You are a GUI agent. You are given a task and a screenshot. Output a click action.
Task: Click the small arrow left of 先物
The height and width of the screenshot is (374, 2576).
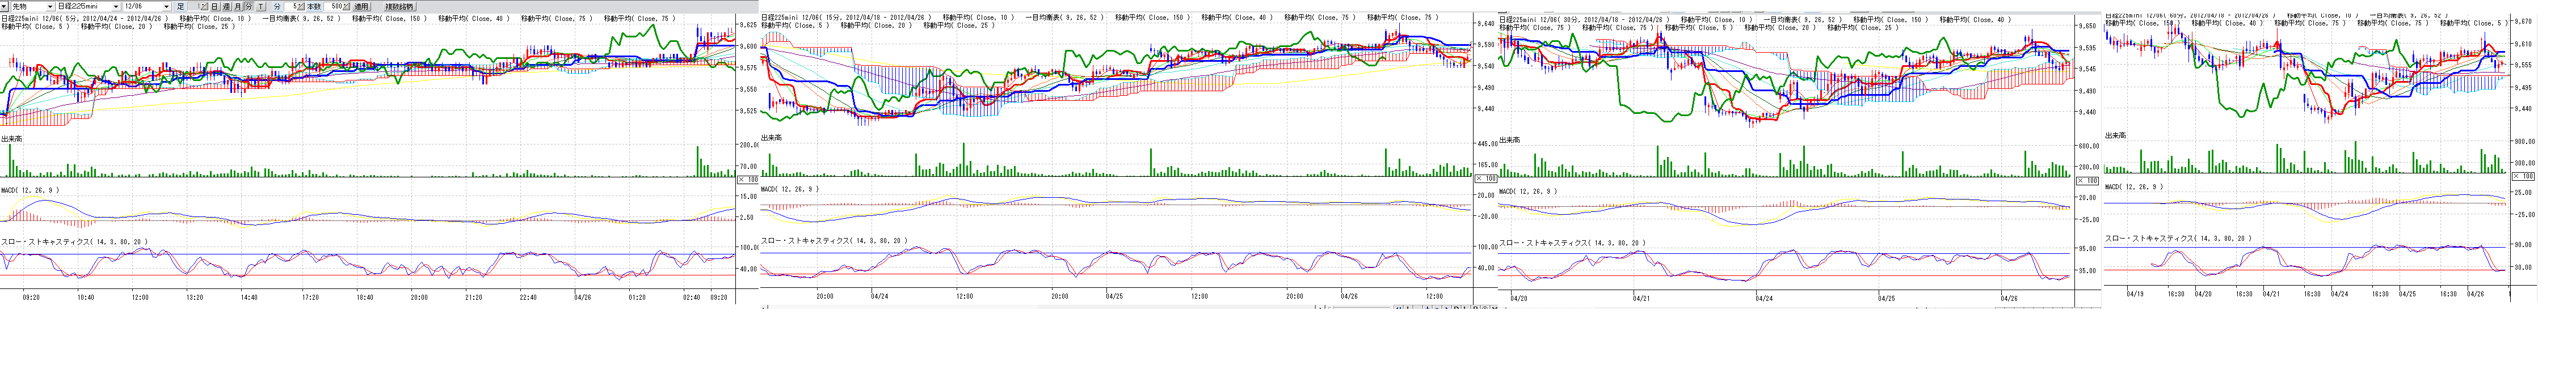point(4,7)
